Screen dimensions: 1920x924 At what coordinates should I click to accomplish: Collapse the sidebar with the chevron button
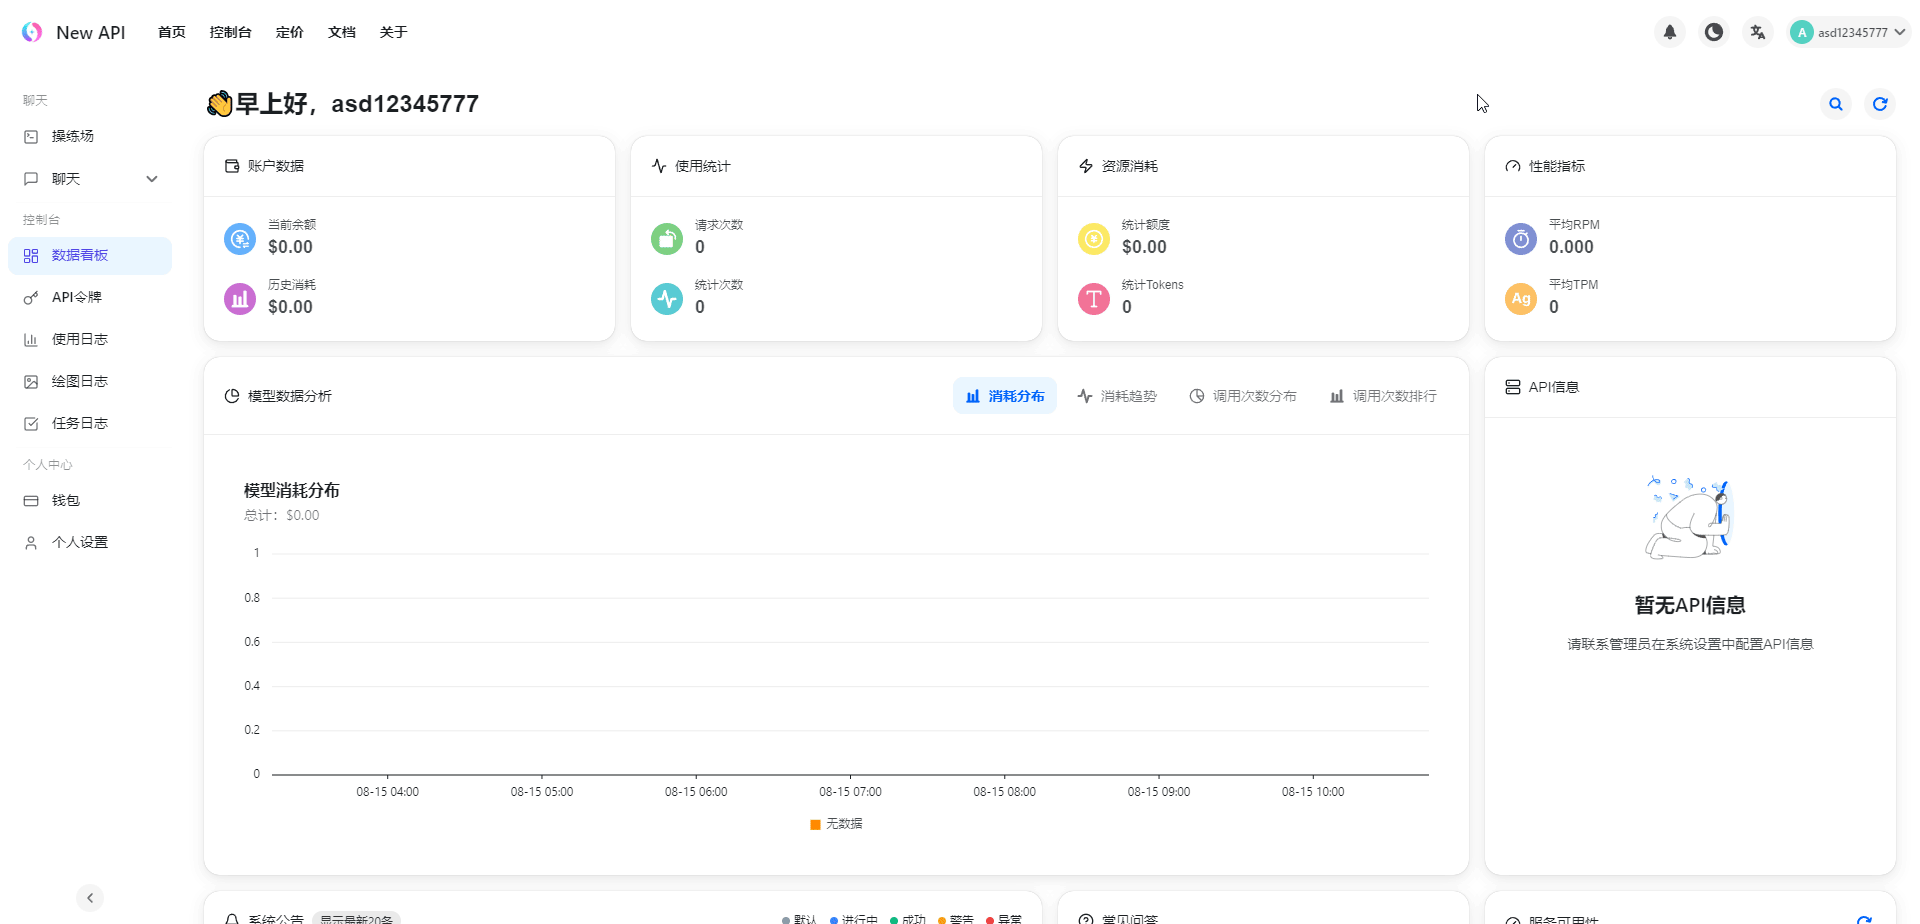click(90, 897)
